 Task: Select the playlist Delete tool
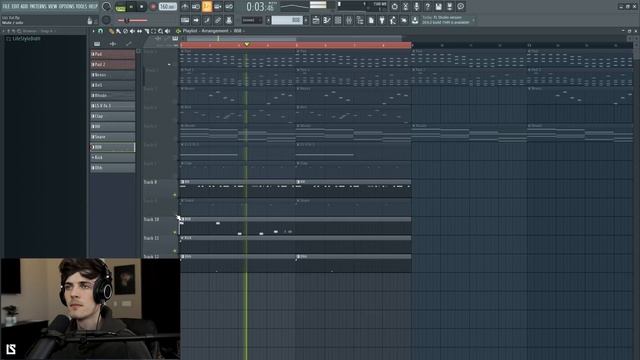(125, 31)
